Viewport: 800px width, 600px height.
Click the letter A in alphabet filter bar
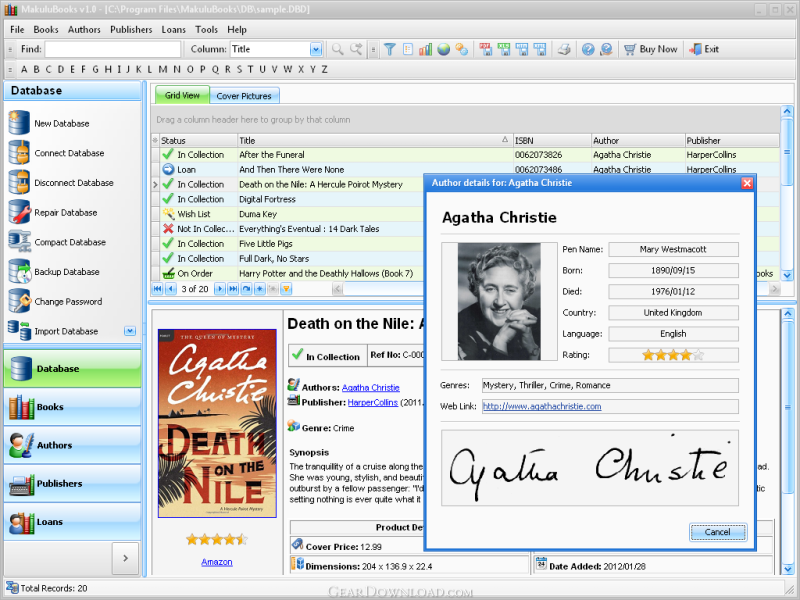click(x=24, y=69)
